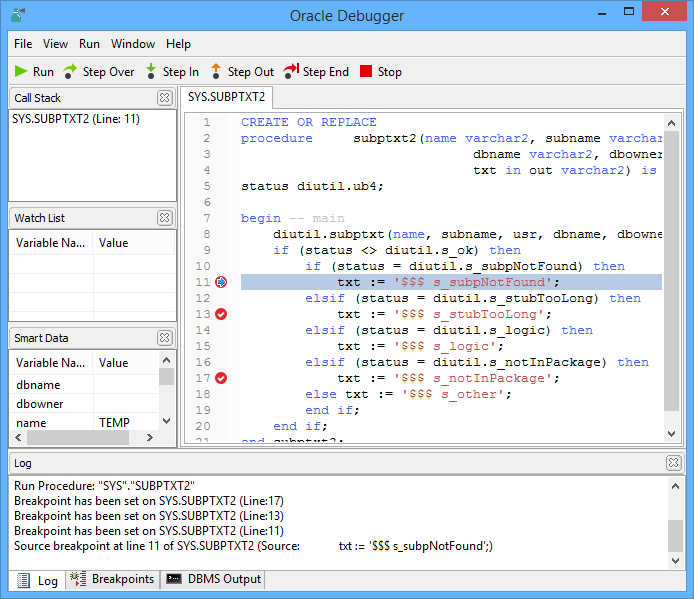The image size is (694, 599).
Task: Click code editor scroll down arrow
Action: (x=671, y=433)
